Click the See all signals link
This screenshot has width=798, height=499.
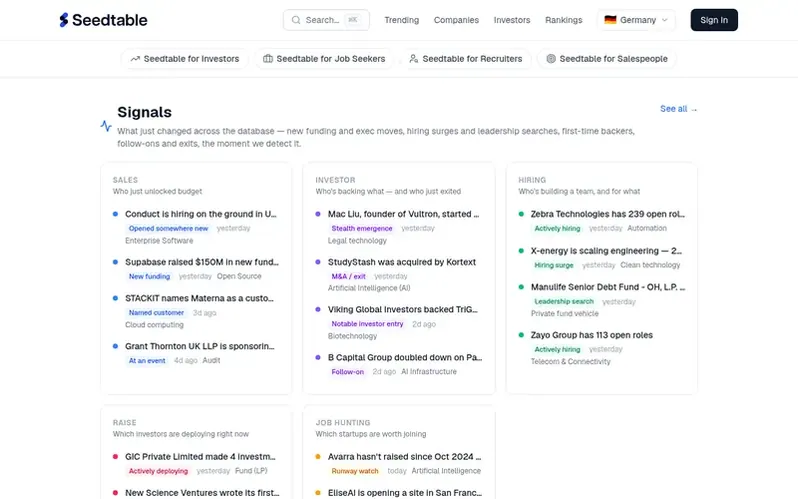pos(678,108)
